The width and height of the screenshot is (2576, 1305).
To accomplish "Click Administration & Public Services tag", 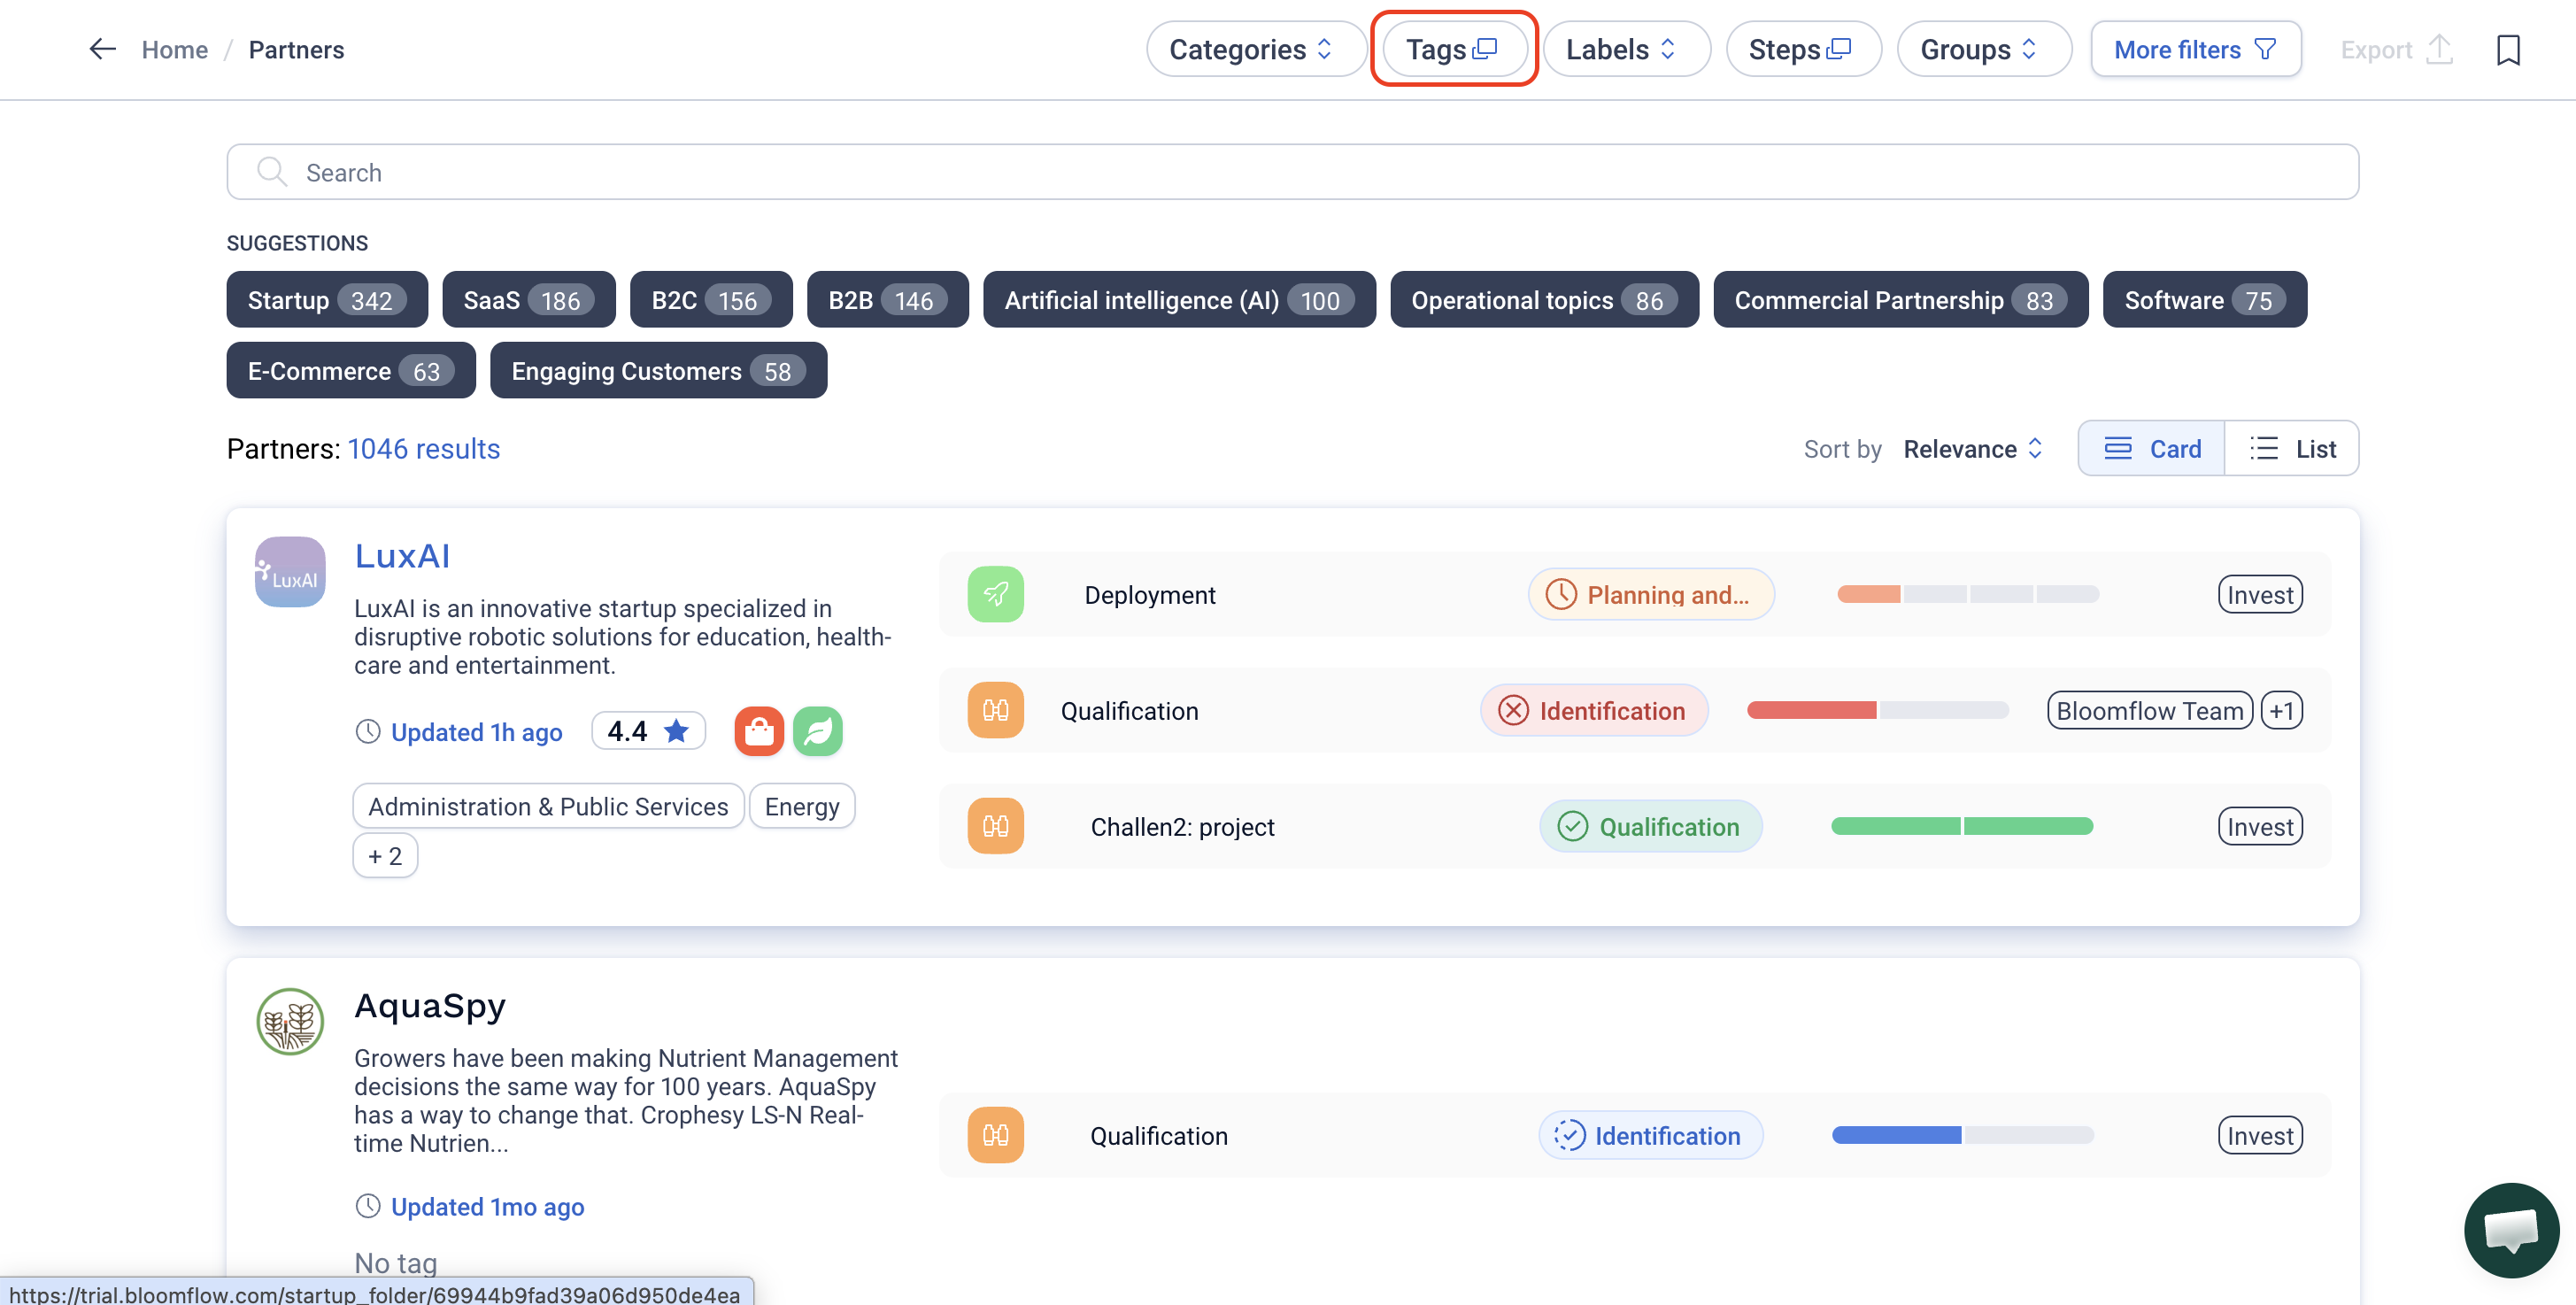I will click(548, 806).
